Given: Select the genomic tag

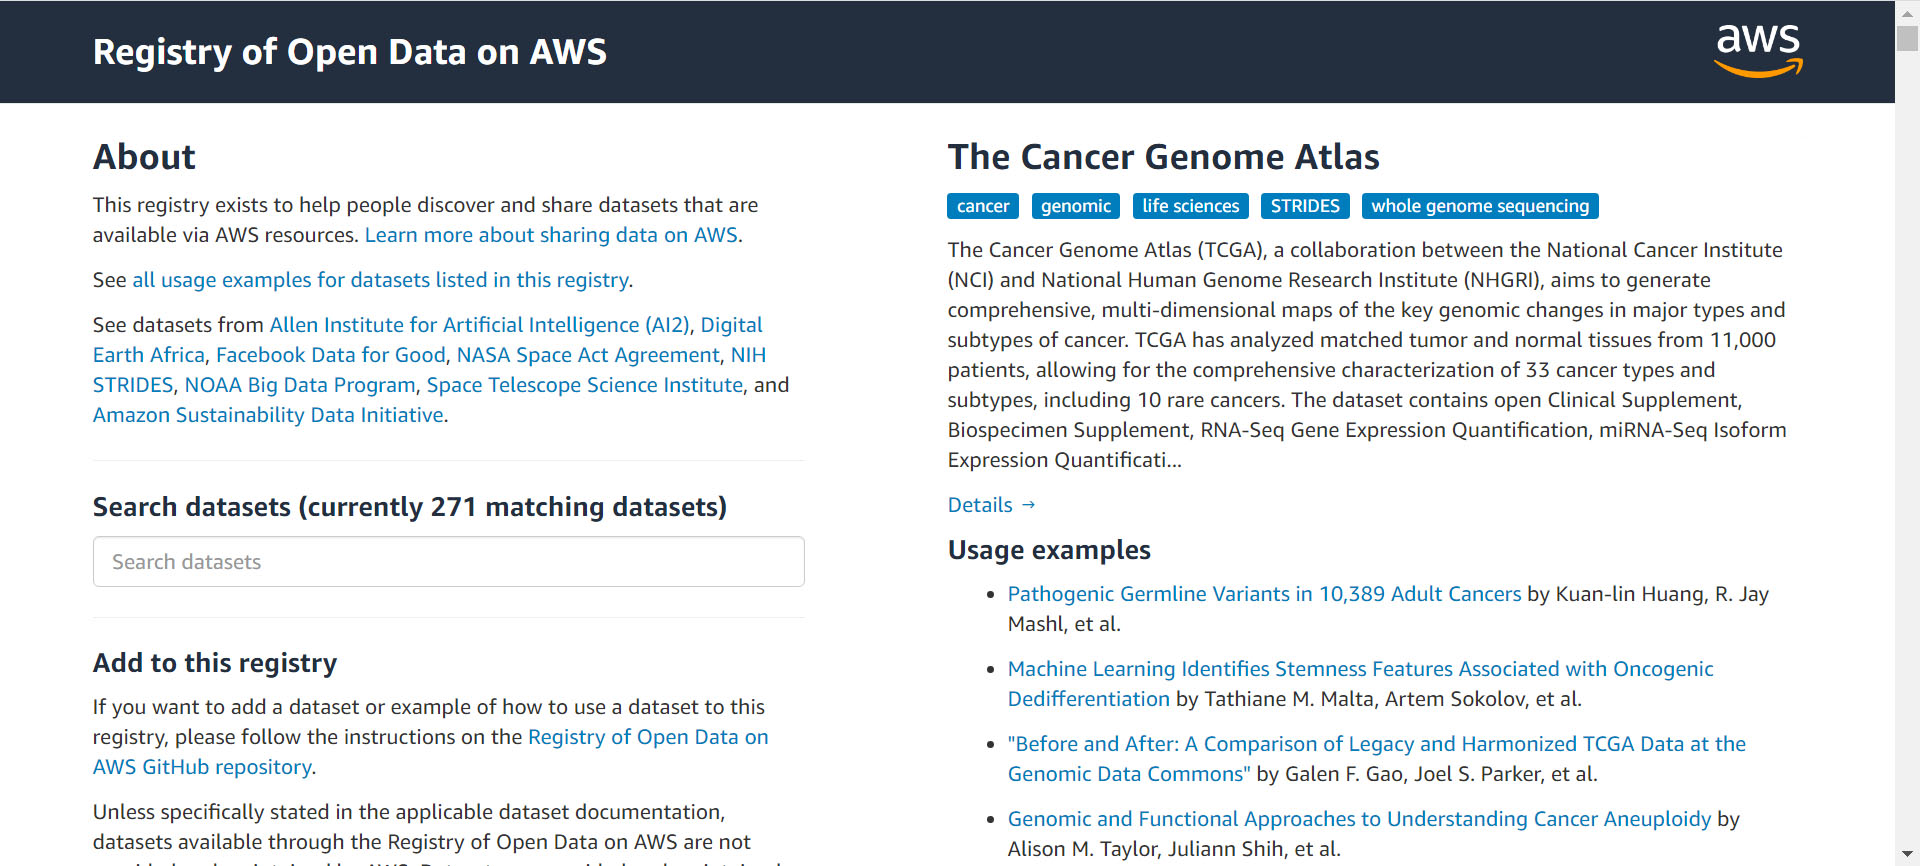Looking at the screenshot, I should (1076, 206).
